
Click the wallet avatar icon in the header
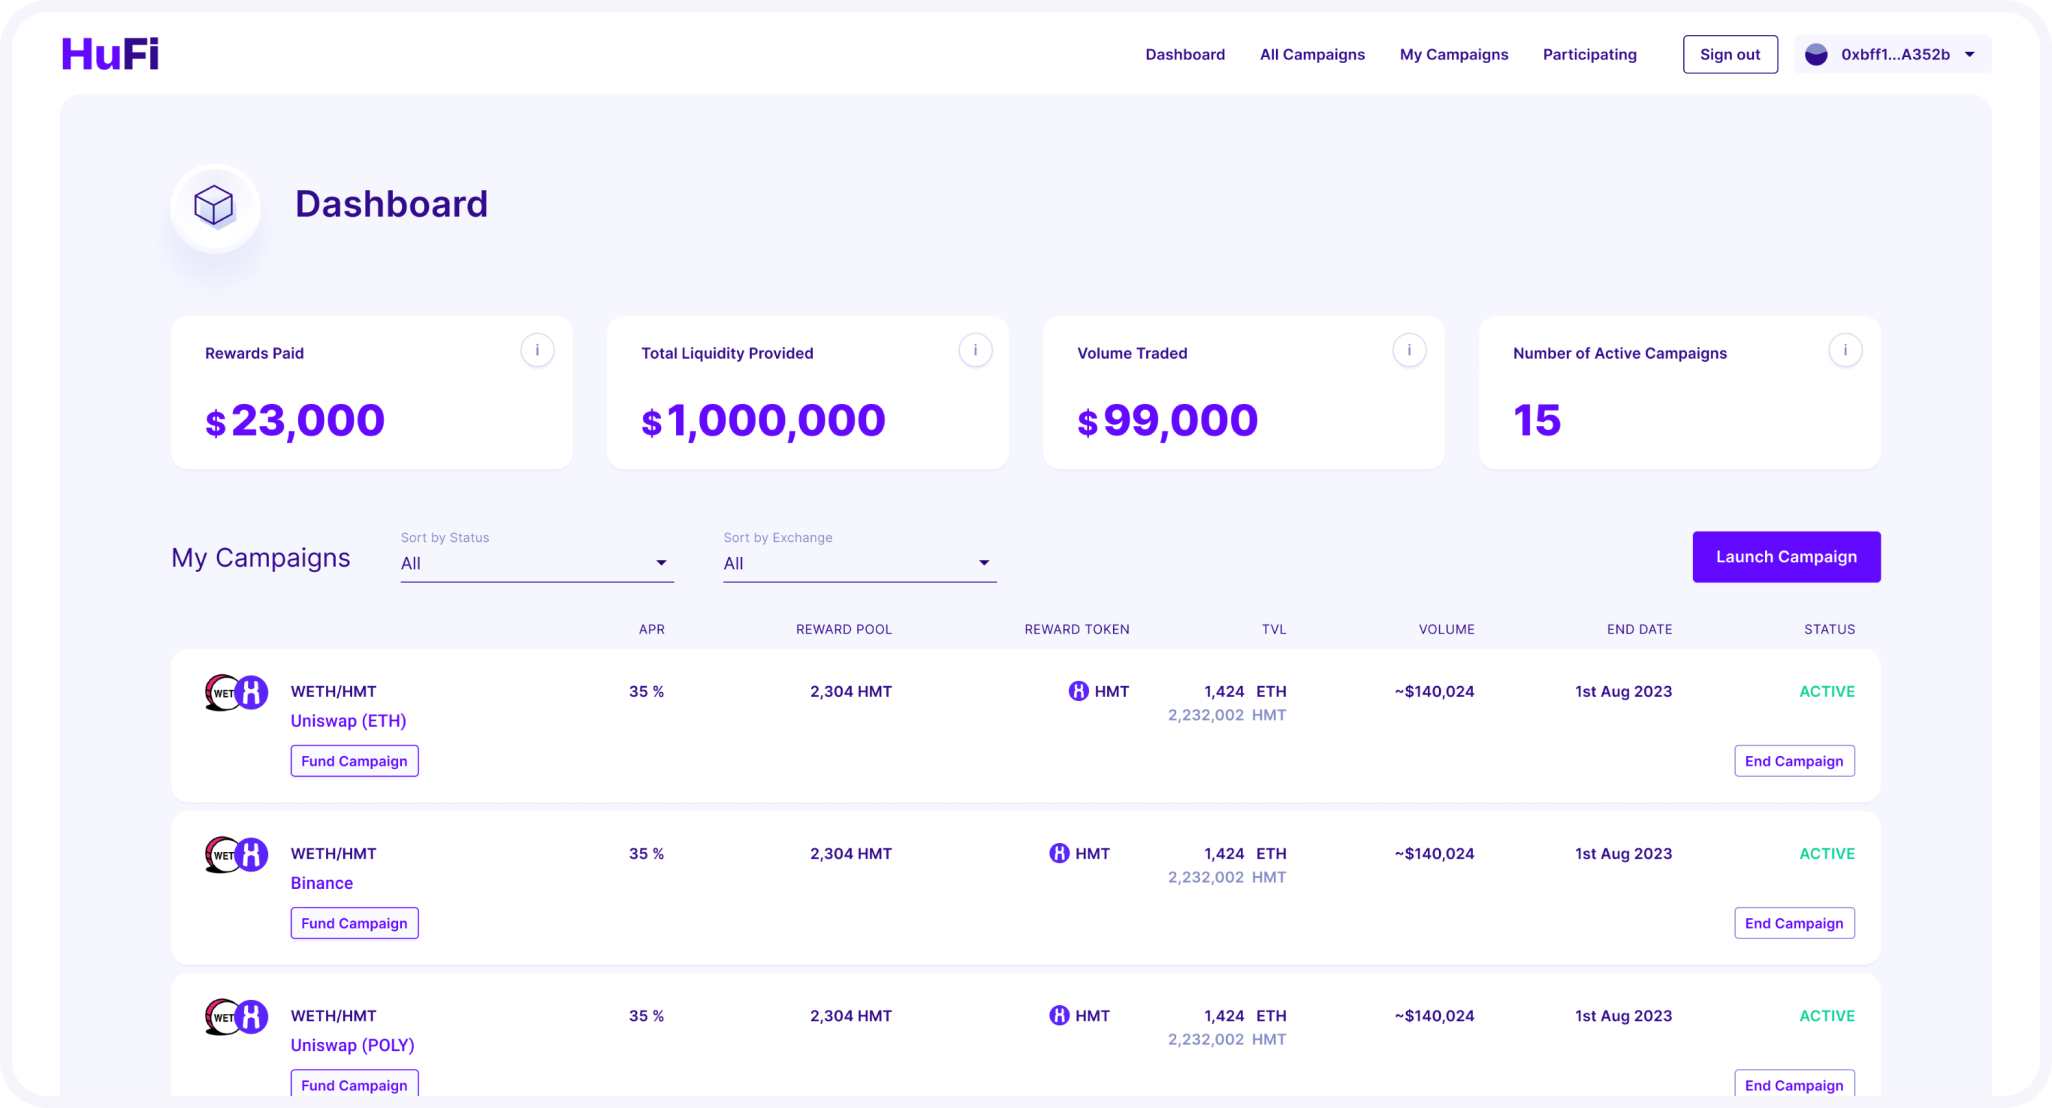(1816, 55)
